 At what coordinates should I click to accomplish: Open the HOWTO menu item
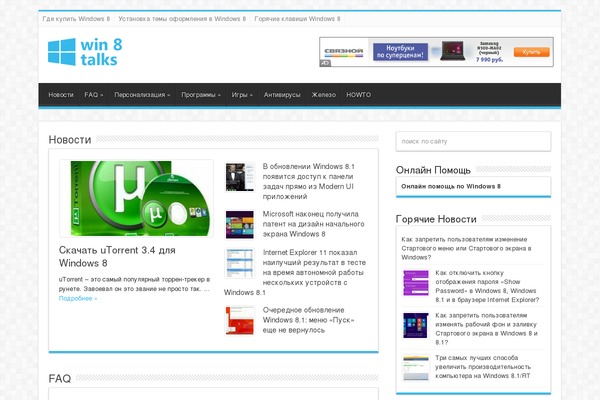click(x=359, y=95)
